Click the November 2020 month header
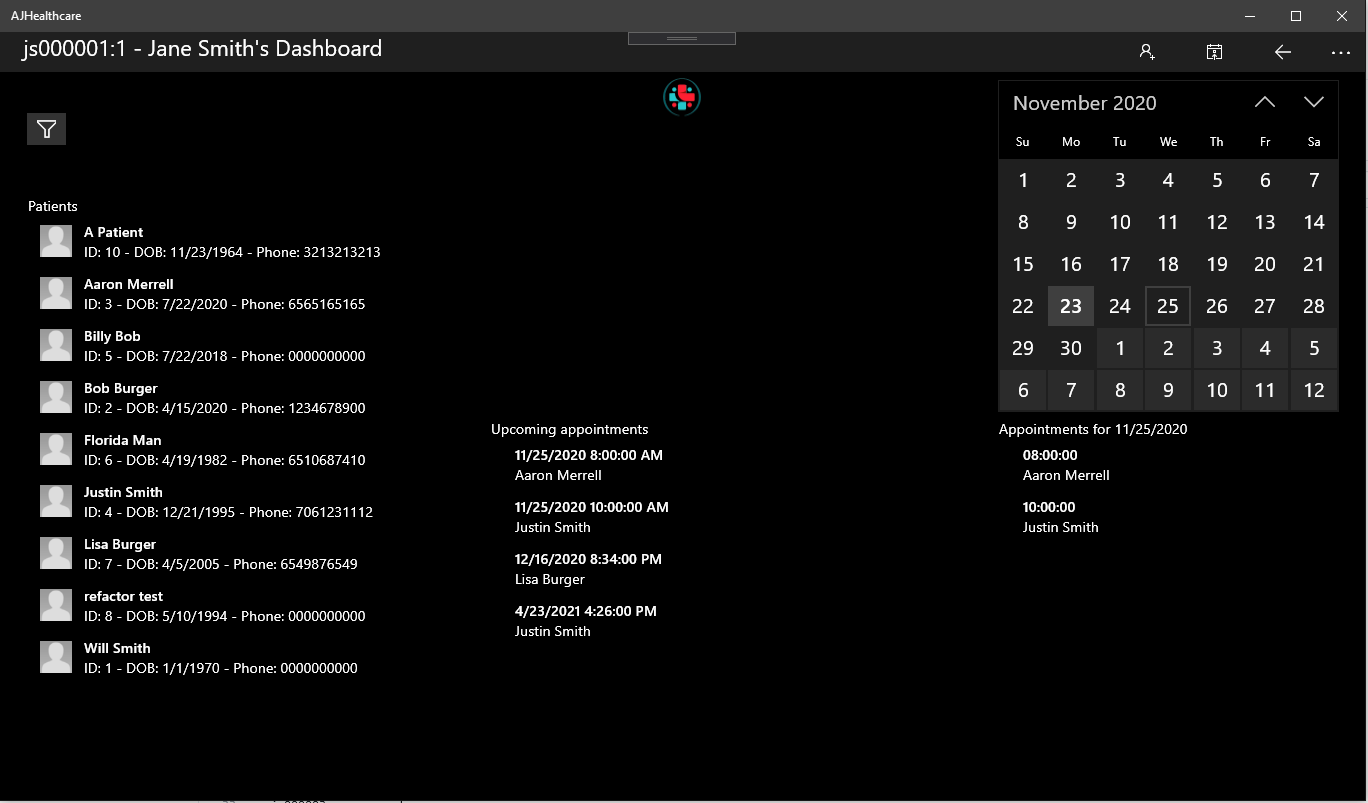Screen dimensions: 1368x803 tap(1084, 103)
